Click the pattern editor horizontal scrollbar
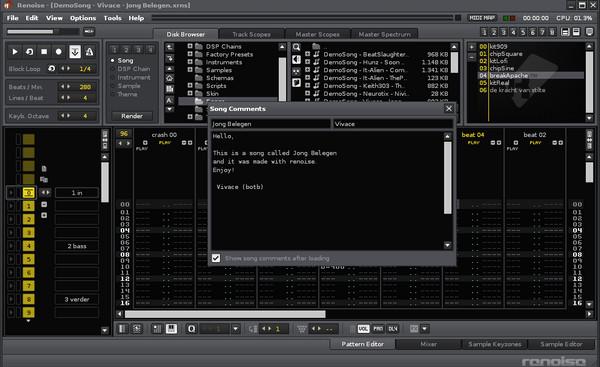Screen dimensions: 600x367 point(225,314)
